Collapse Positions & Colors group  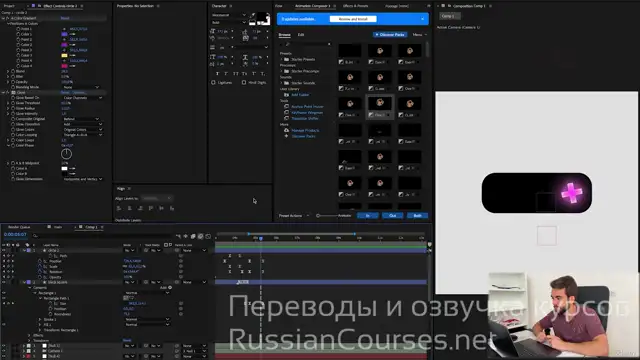click(8, 24)
